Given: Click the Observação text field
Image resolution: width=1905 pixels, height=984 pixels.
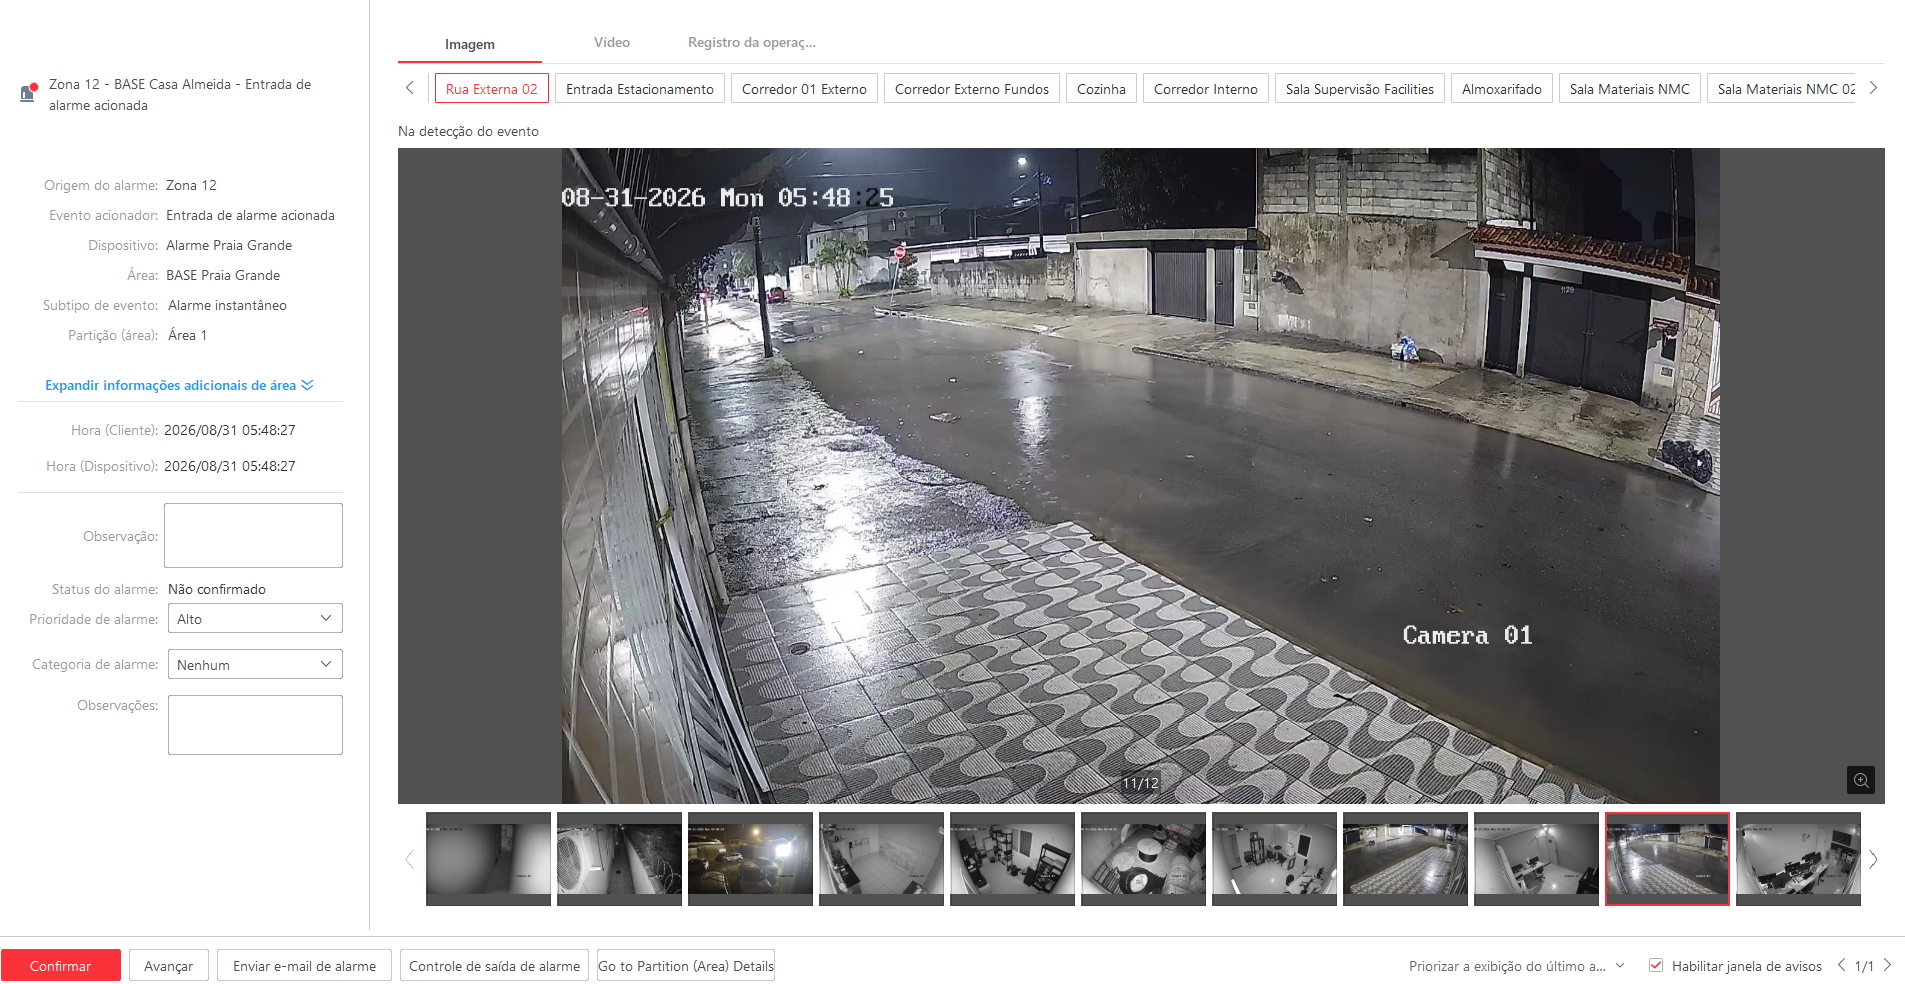Looking at the screenshot, I should 253,535.
